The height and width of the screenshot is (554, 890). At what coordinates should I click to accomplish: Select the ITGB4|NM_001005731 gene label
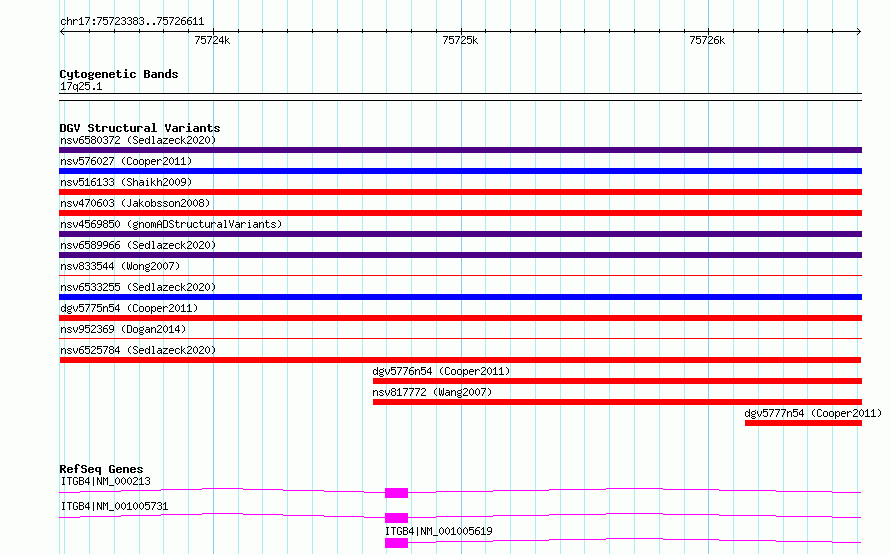[115, 506]
